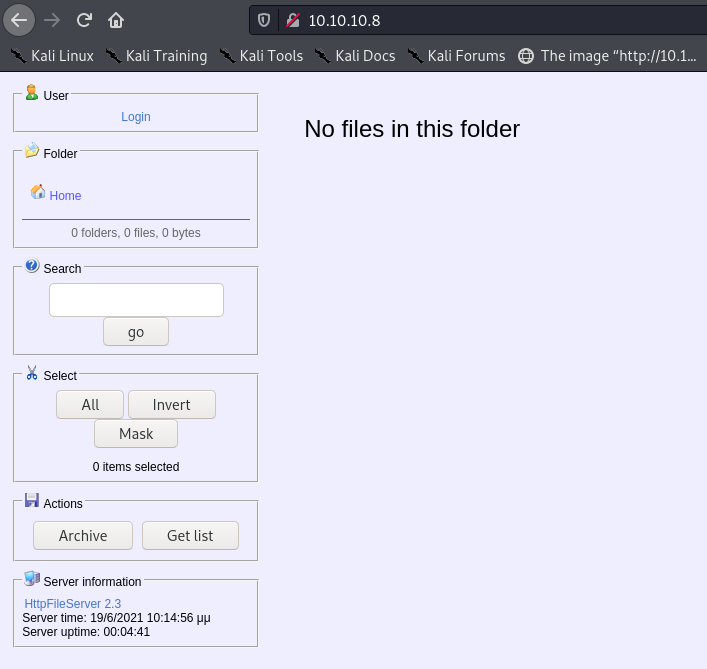This screenshot has width=707, height=669.
Task: Click the Archive action button
Action: coord(83,536)
